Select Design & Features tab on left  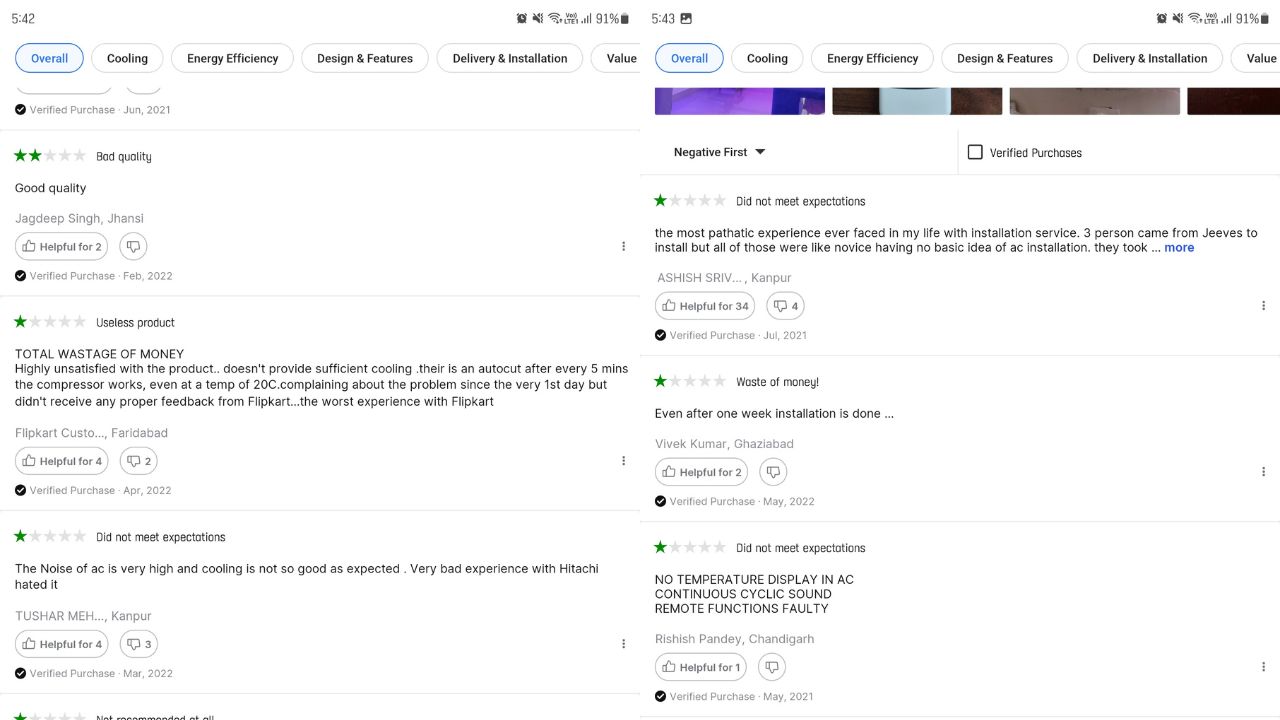click(365, 58)
